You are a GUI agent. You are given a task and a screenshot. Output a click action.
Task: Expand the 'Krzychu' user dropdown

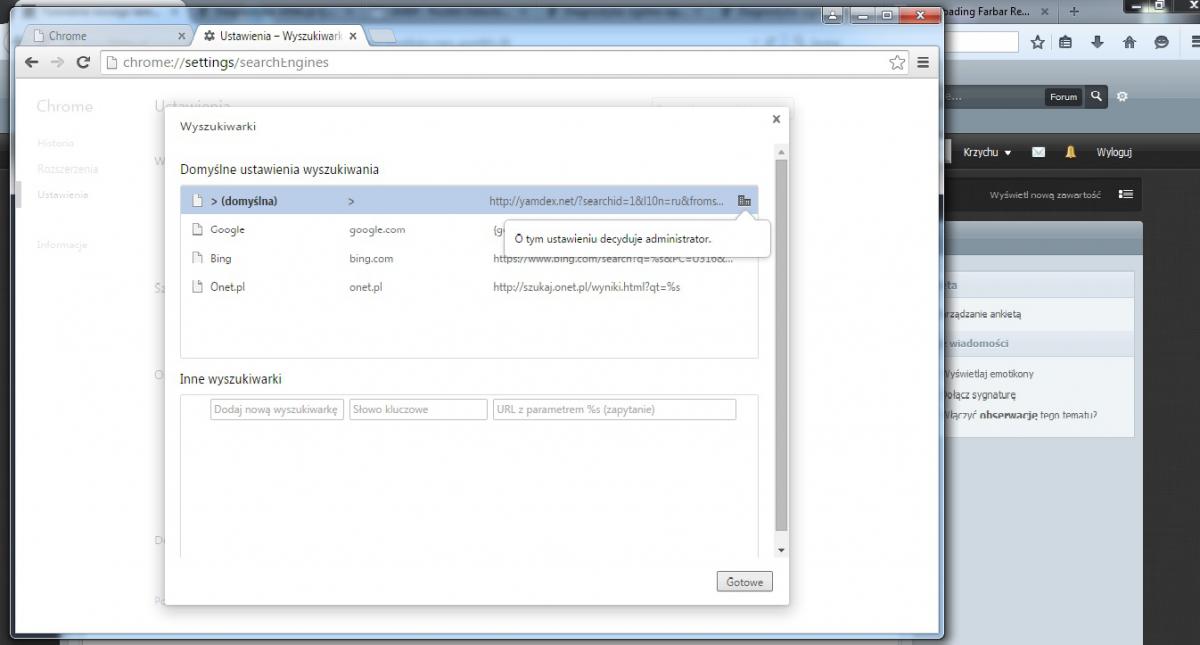click(987, 153)
